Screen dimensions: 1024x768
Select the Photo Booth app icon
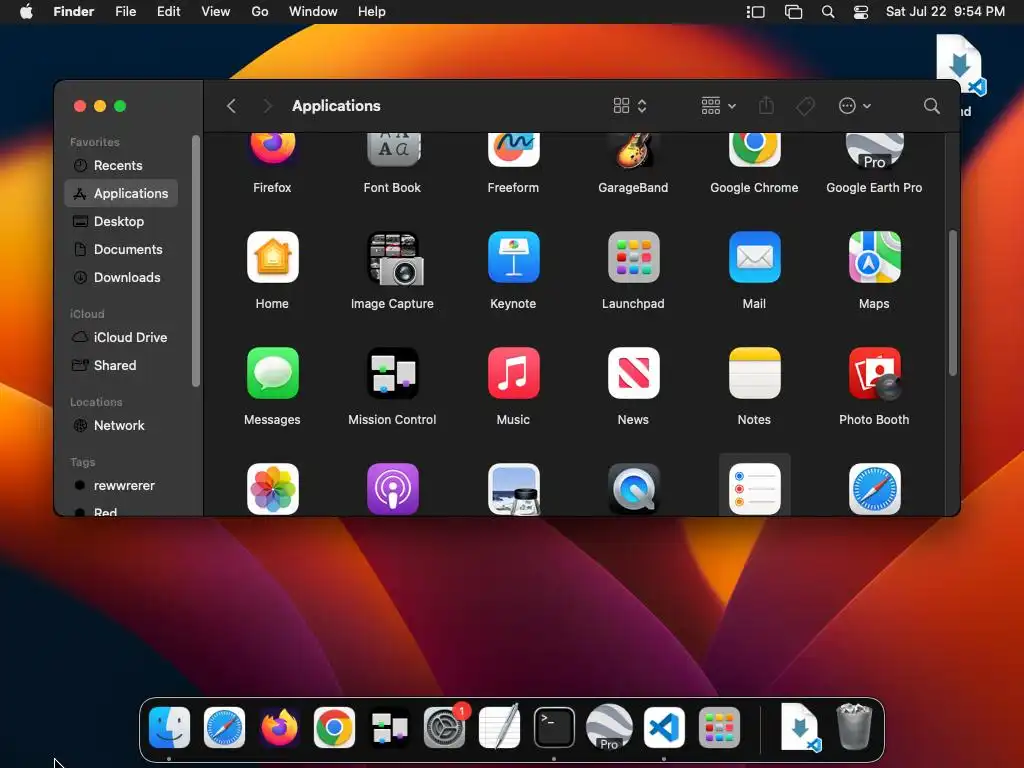pos(874,373)
